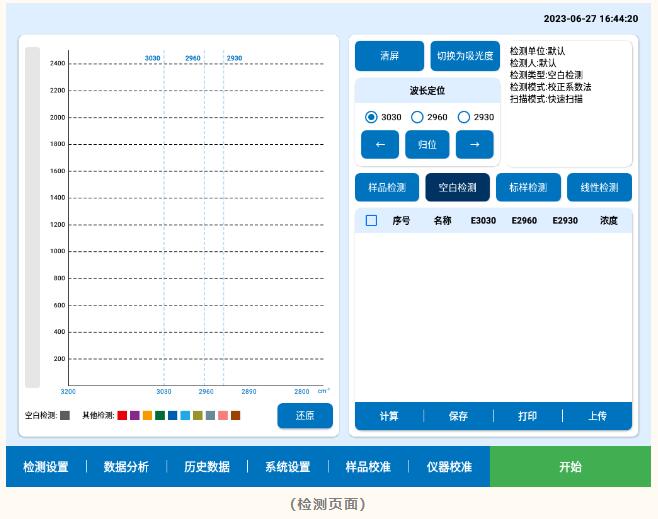
Task: Tick the table header select-all checkbox
Action: pos(371,220)
